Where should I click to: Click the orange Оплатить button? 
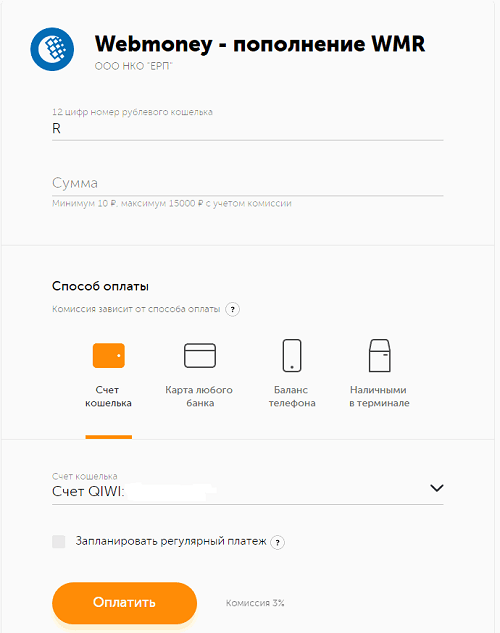124,603
